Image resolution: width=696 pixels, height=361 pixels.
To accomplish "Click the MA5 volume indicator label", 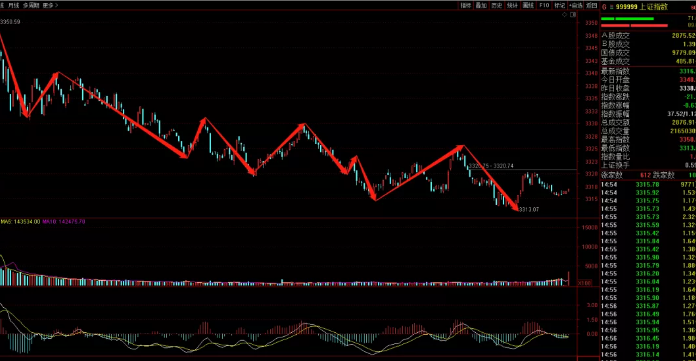I will [20, 221].
